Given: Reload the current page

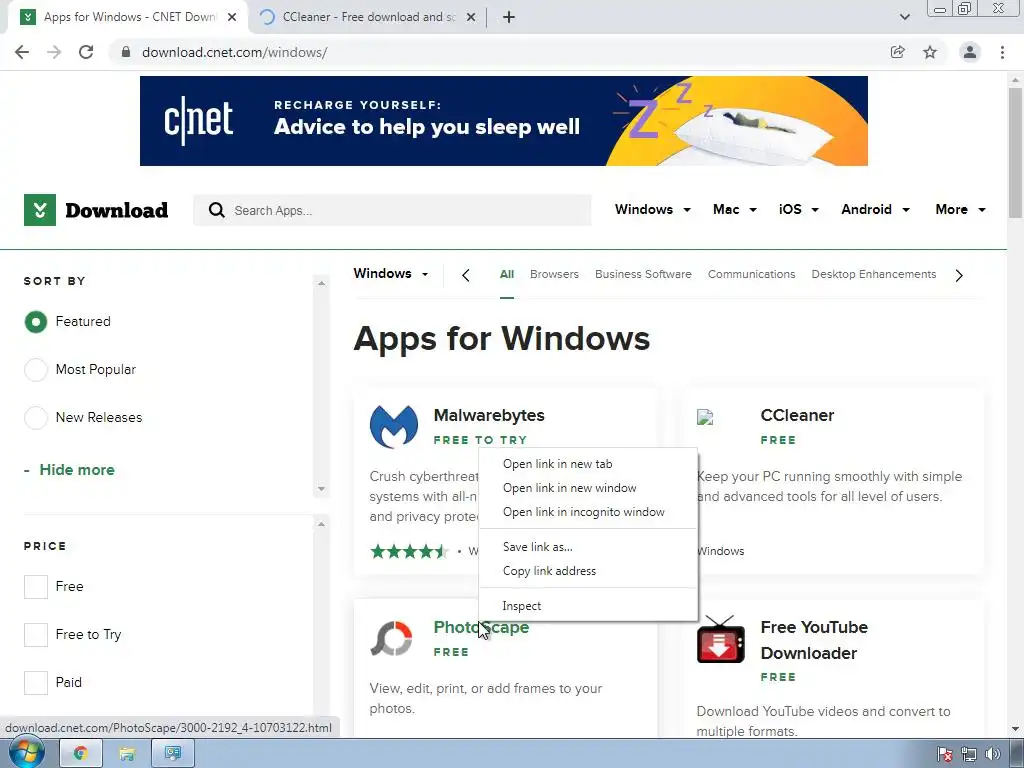Looking at the screenshot, I should point(86,52).
